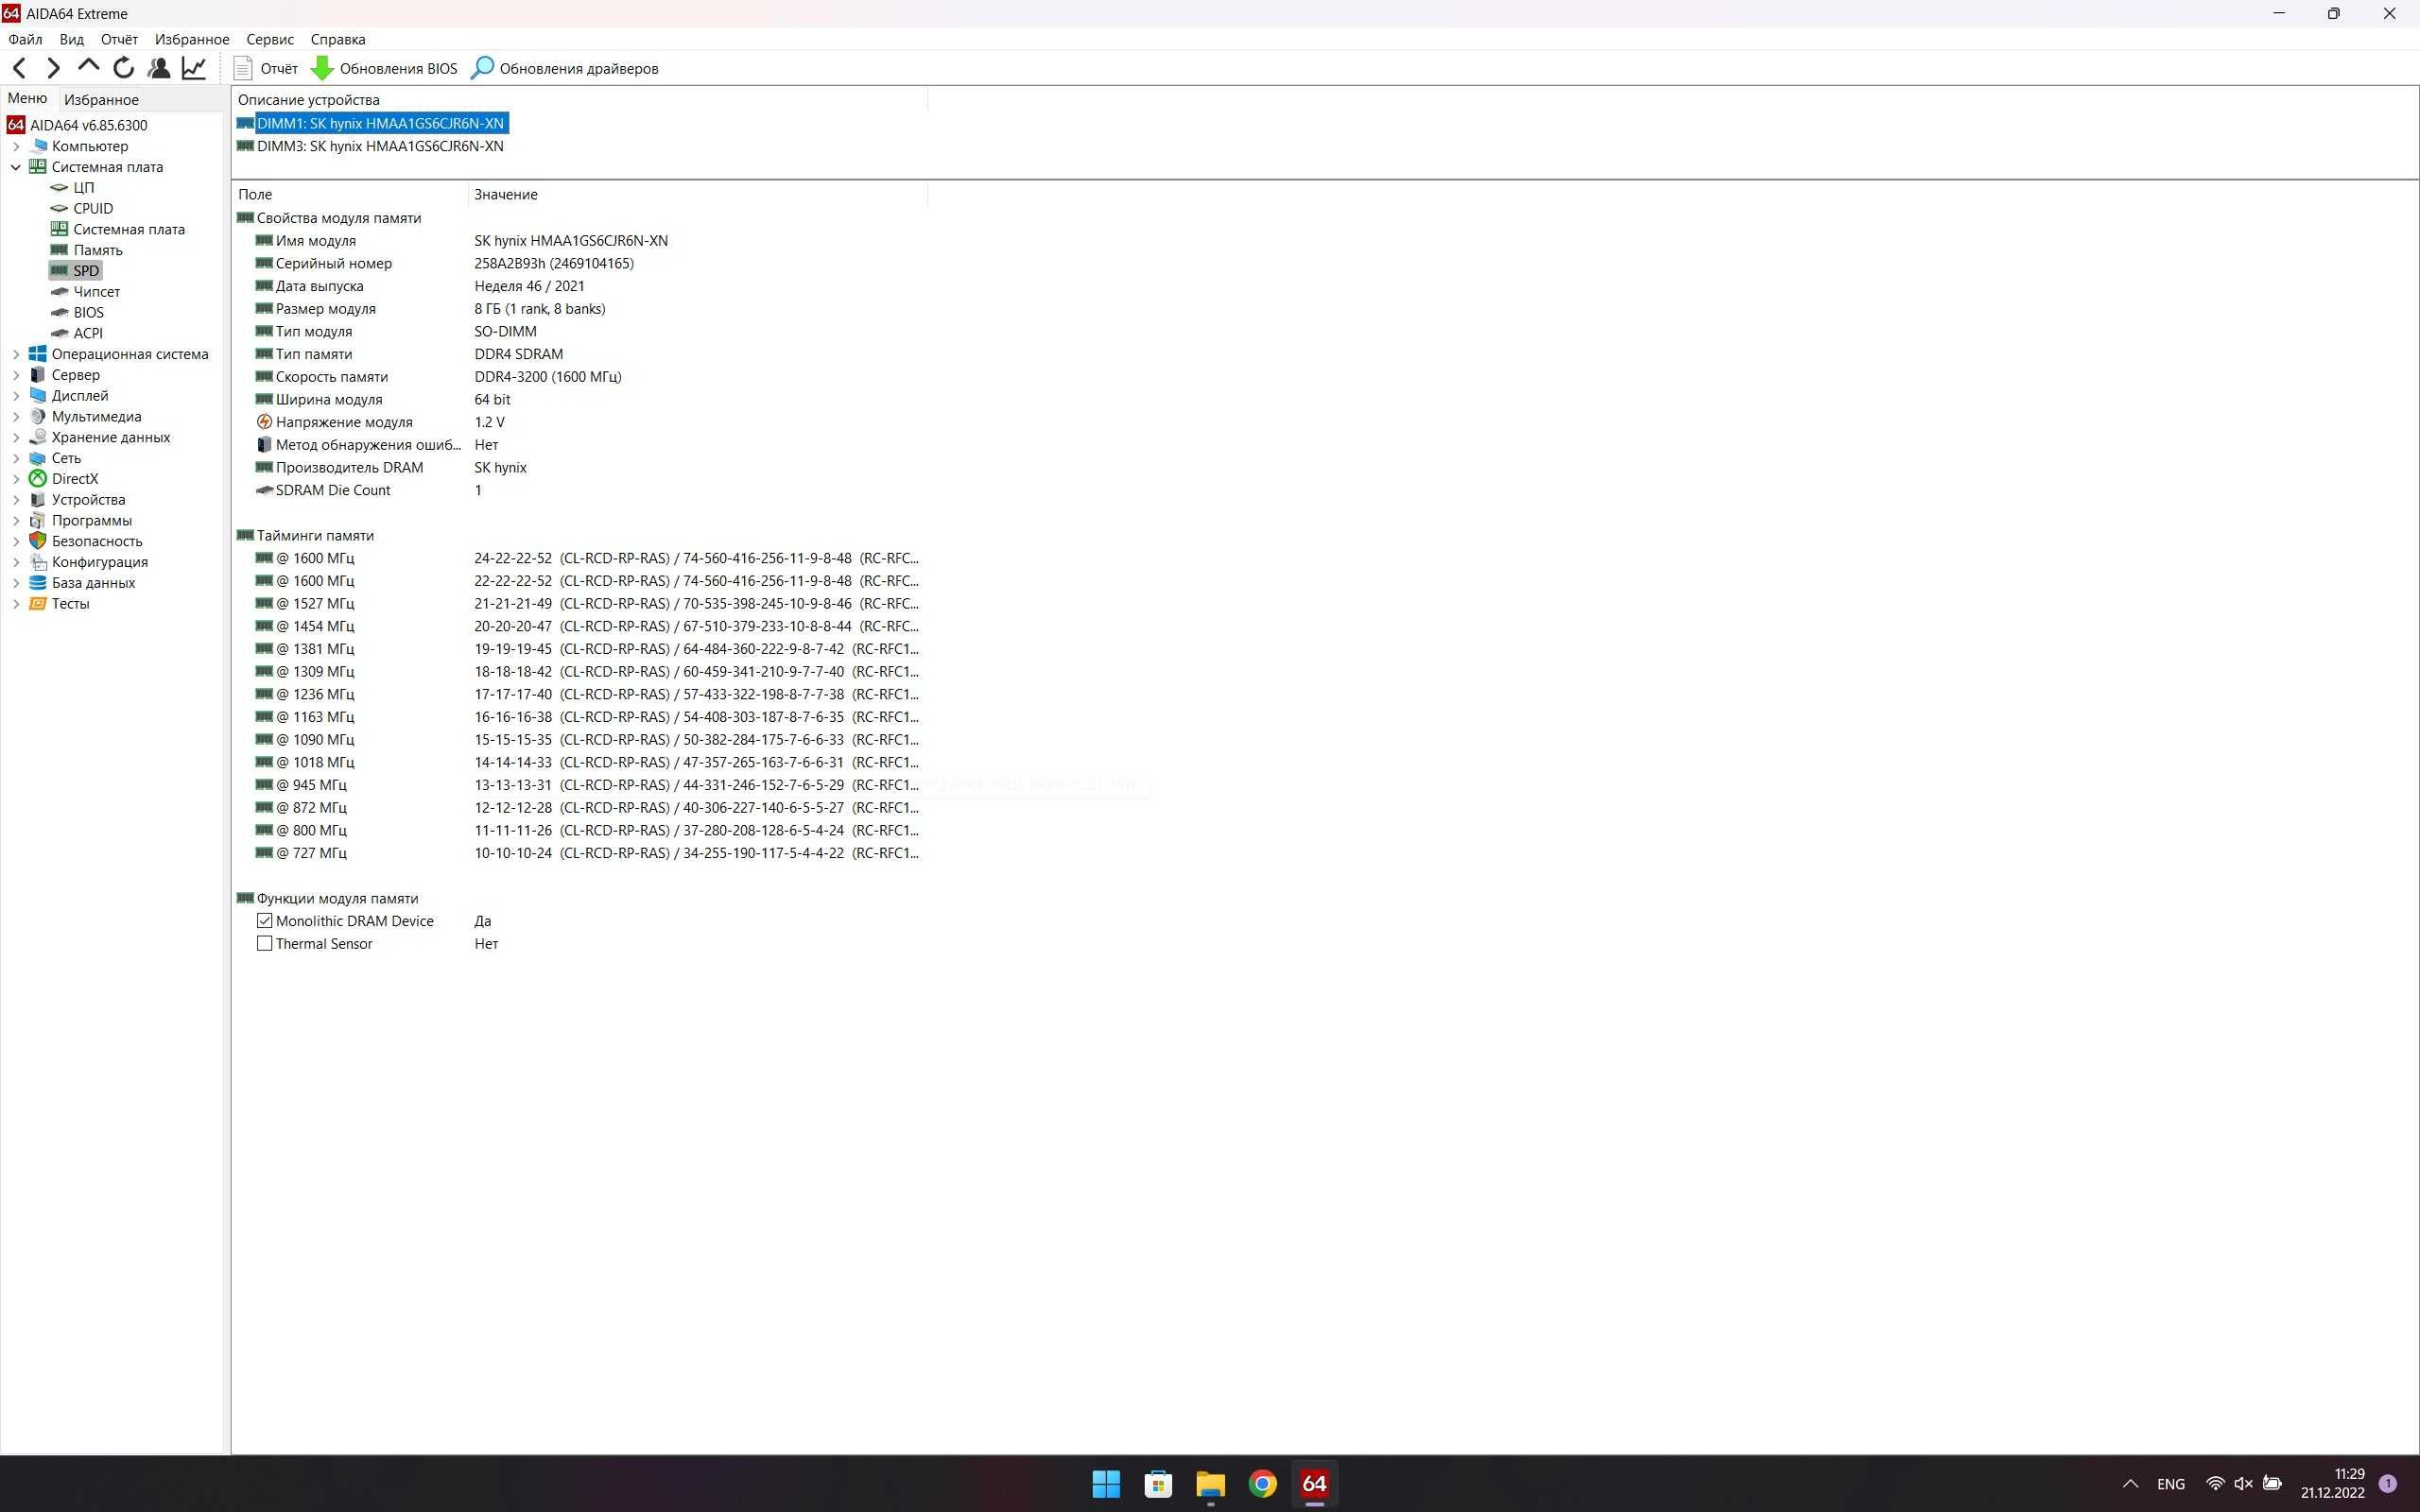
Task: Toggle the Thermal Sensor checkbox
Action: [264, 944]
